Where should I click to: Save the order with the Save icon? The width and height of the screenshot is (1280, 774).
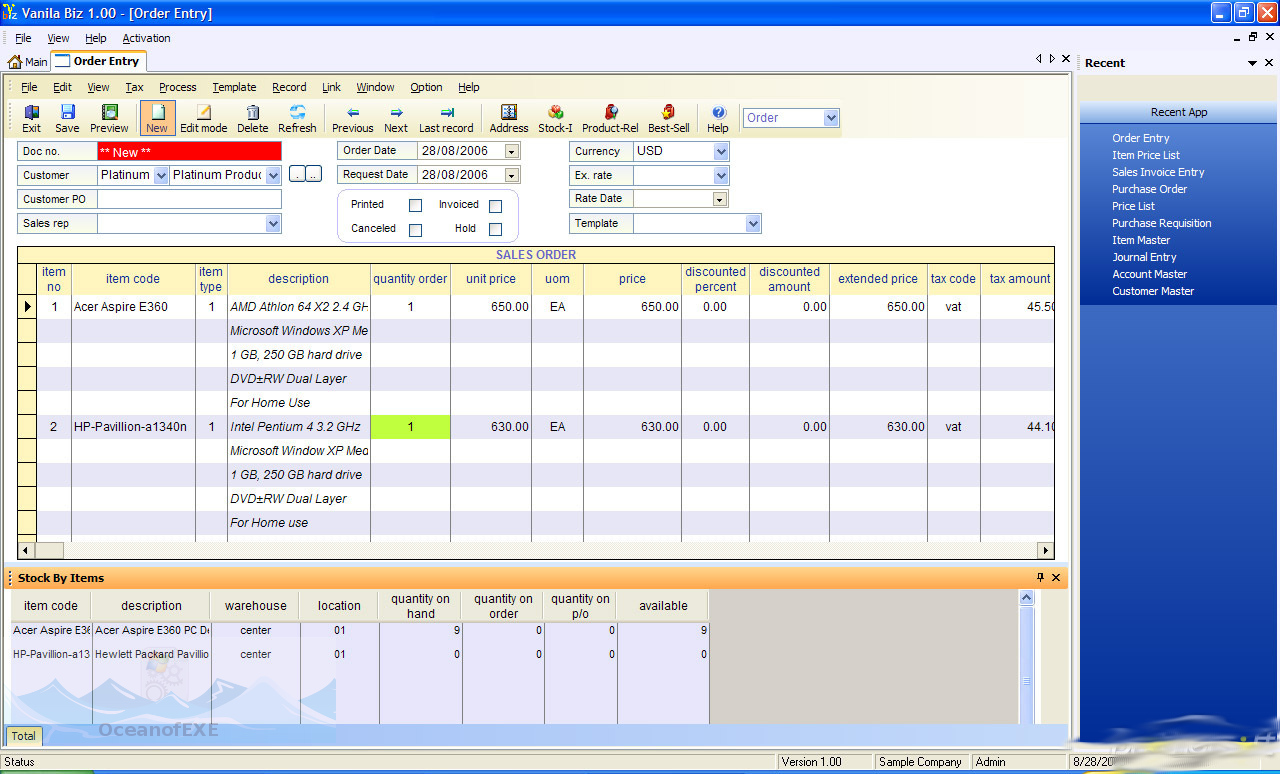67,118
